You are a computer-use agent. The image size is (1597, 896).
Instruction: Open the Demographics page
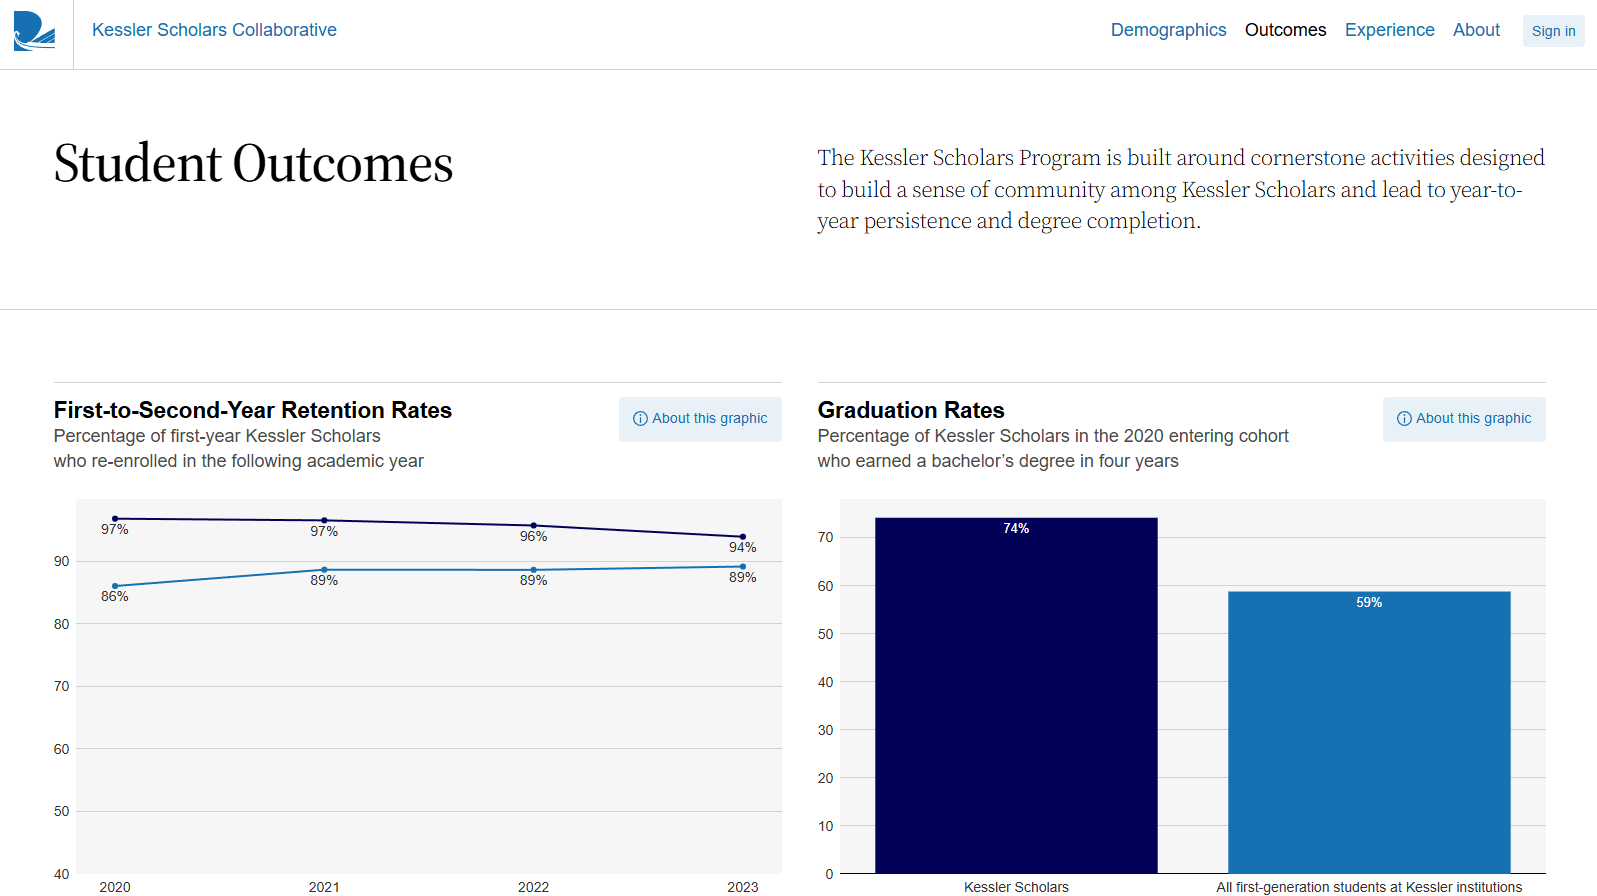(x=1168, y=30)
